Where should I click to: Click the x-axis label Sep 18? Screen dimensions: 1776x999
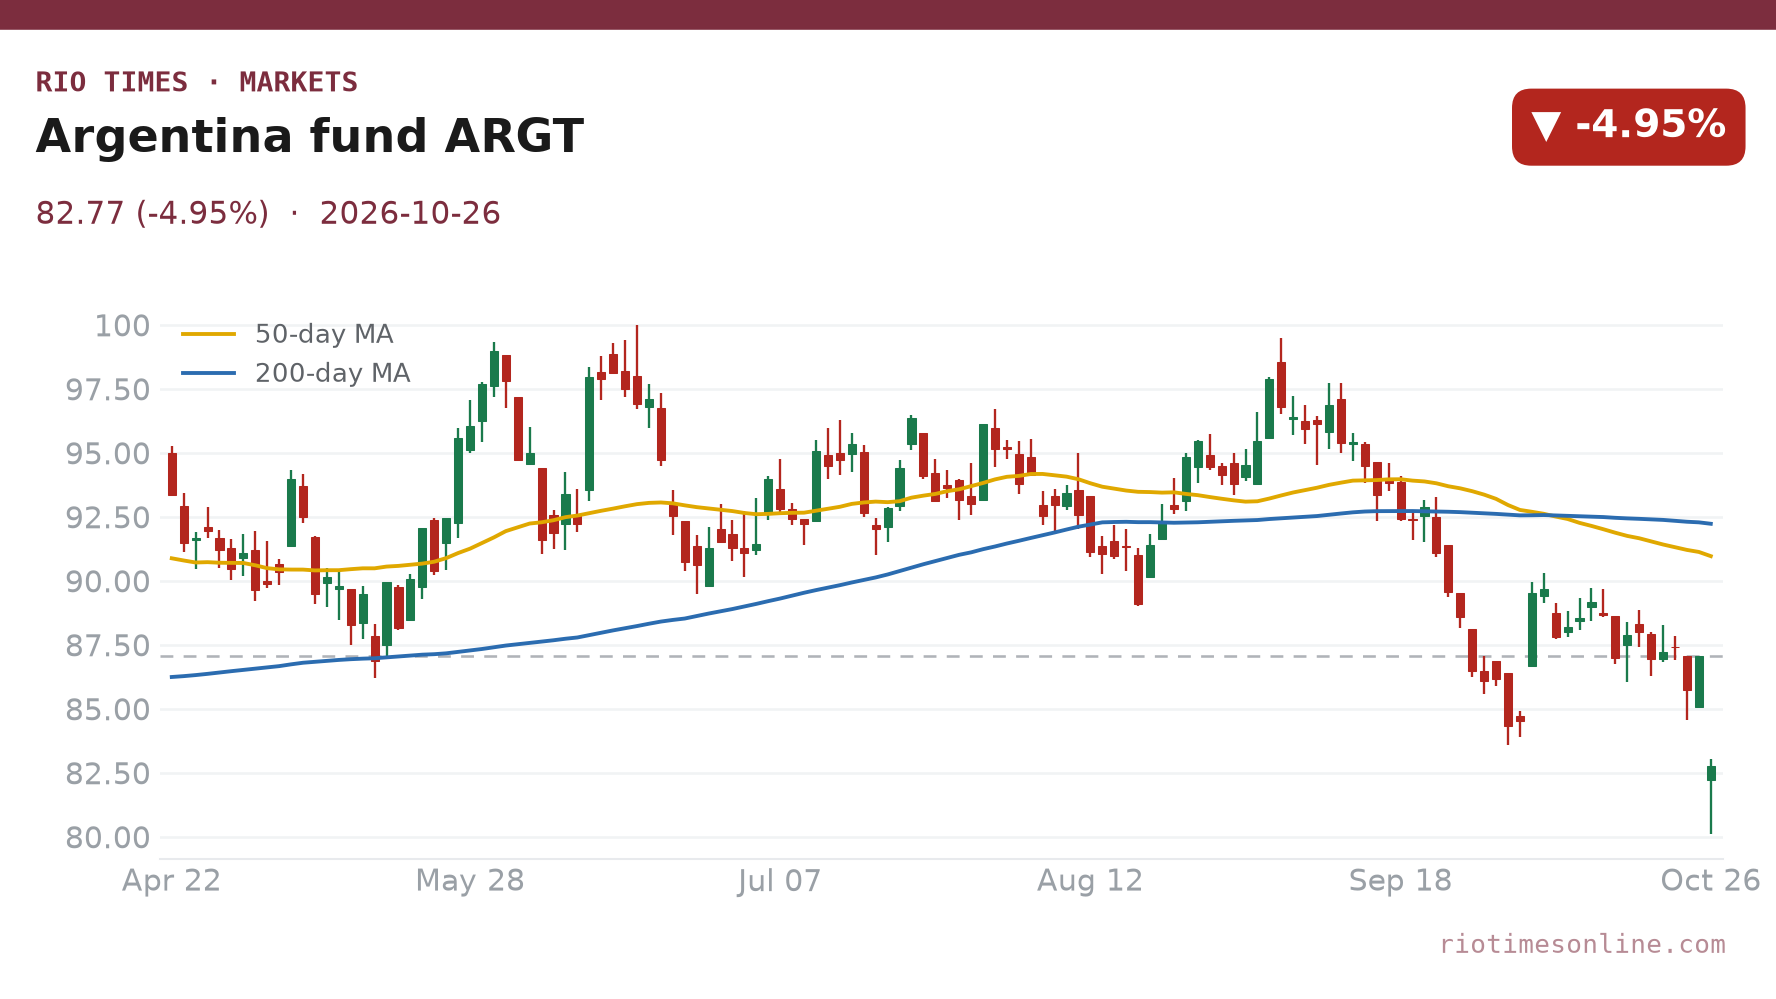pyautogui.click(x=1400, y=881)
